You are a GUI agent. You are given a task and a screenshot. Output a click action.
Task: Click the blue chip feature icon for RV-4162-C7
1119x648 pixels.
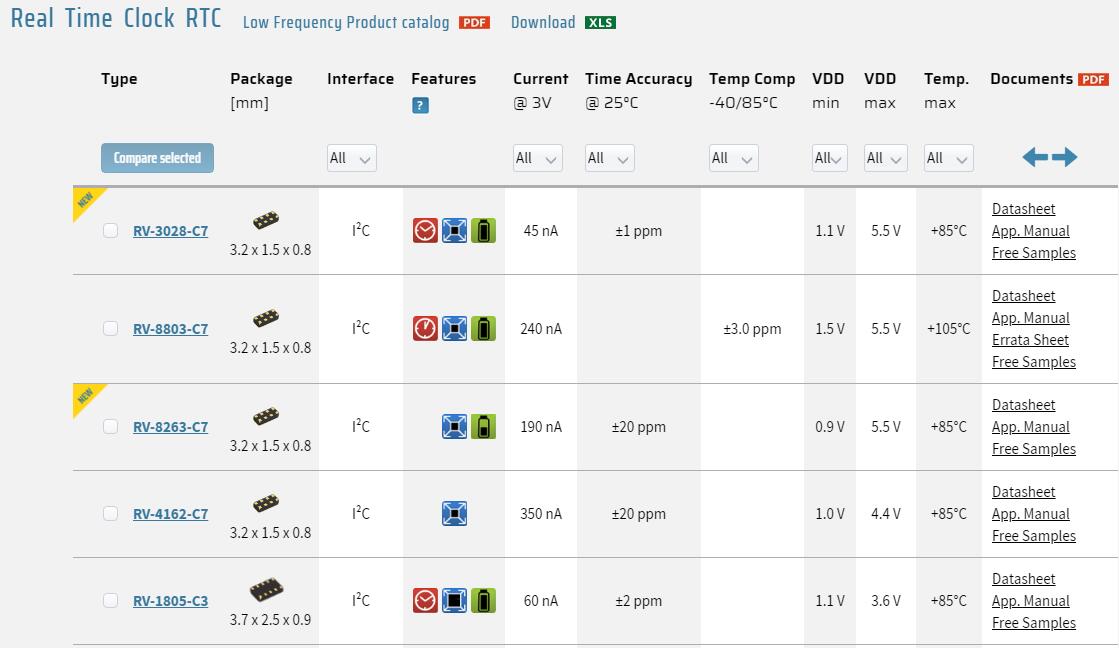pos(454,514)
